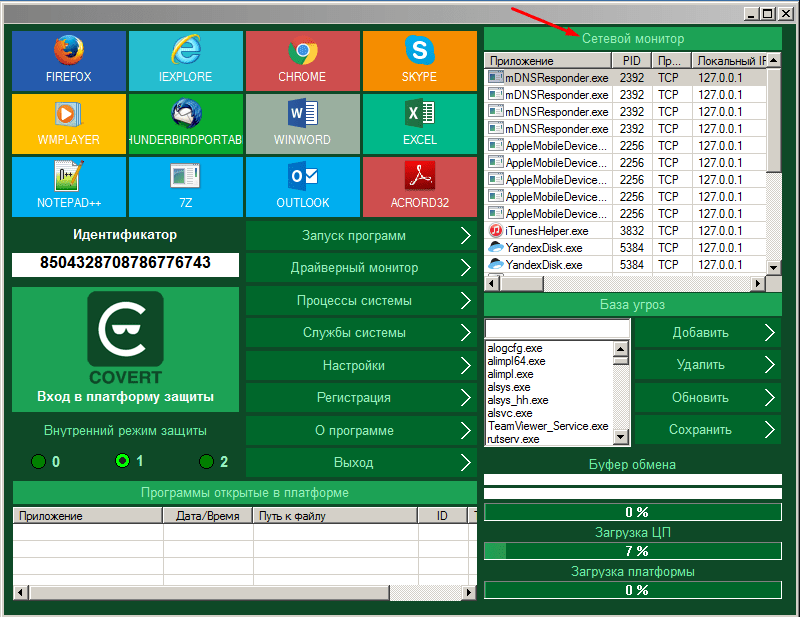The width and height of the screenshot is (800, 617).
Task: Select the О программе menu item
Action: (360, 430)
